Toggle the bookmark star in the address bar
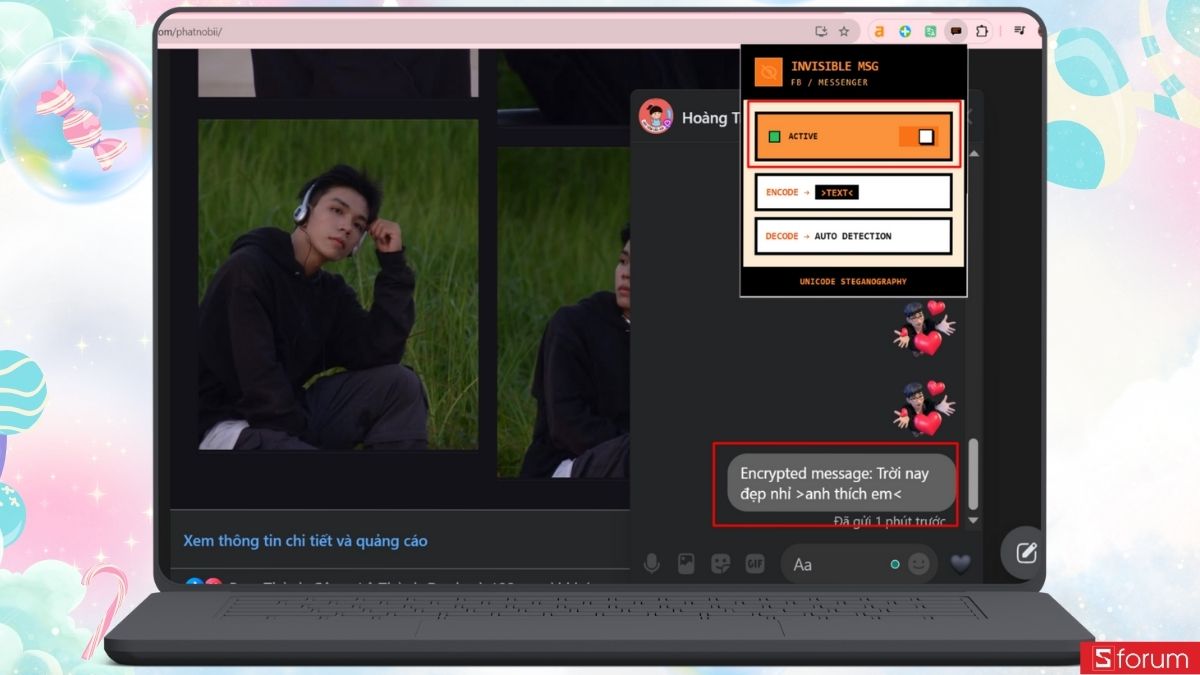Image resolution: width=1200 pixels, height=675 pixels. 845,31
